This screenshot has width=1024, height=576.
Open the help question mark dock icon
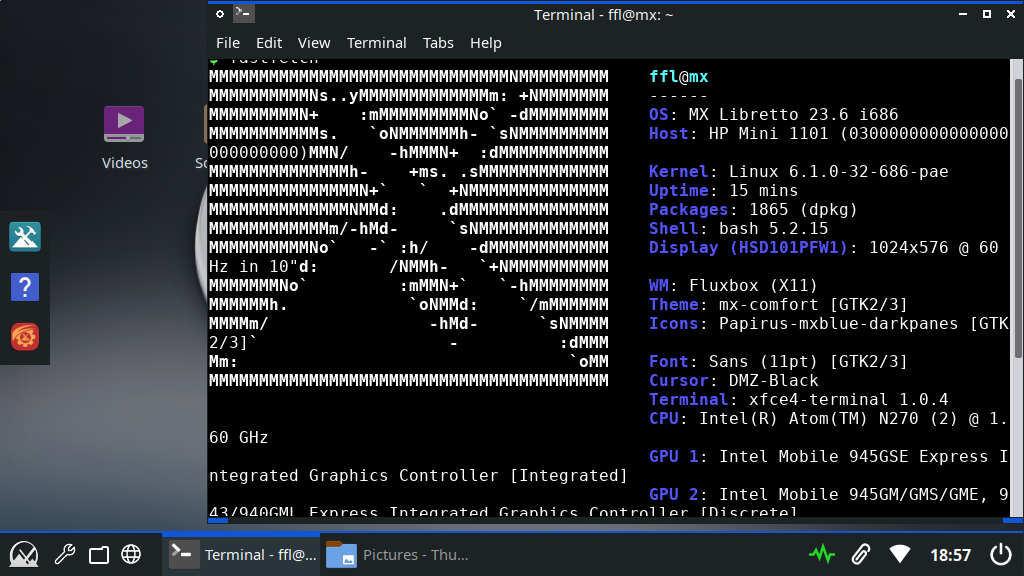pyautogui.click(x=25, y=287)
